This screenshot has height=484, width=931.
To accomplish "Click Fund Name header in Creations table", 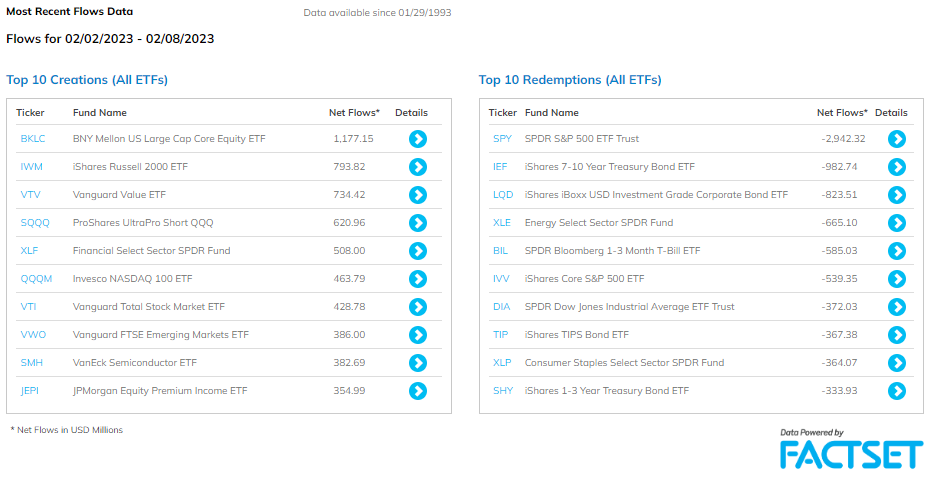I will pyautogui.click(x=100, y=113).
